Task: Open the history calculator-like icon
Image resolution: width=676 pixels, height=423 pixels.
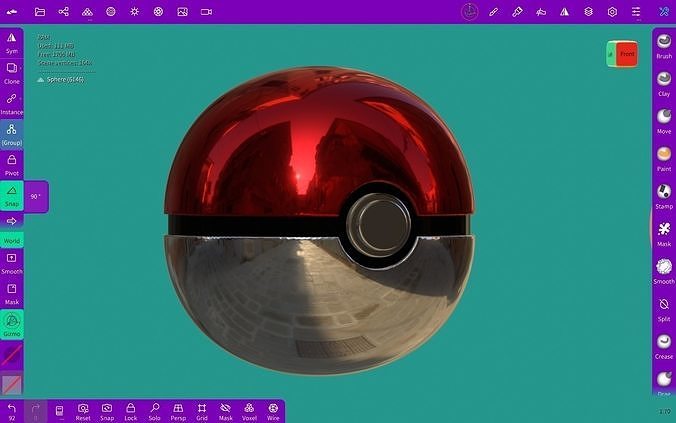Action: pyautogui.click(x=59, y=411)
